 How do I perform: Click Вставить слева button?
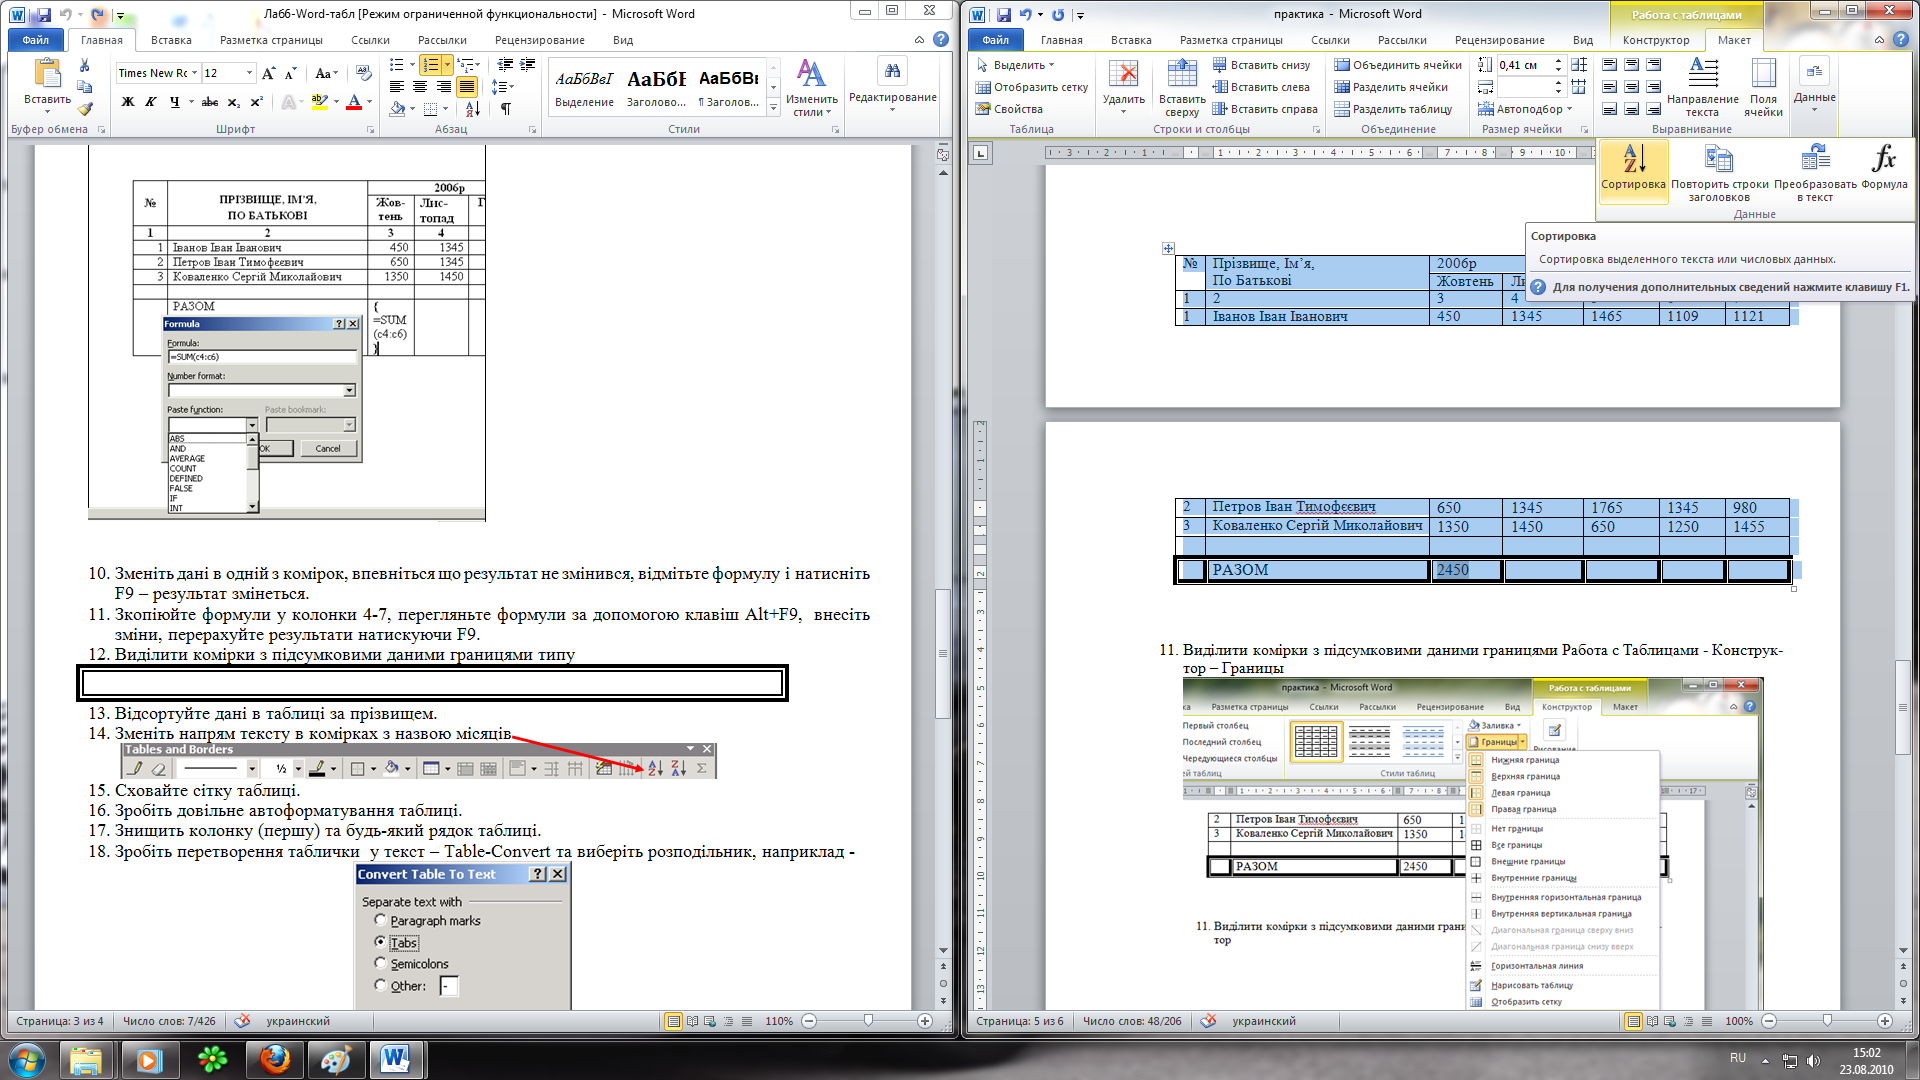pyautogui.click(x=1261, y=87)
